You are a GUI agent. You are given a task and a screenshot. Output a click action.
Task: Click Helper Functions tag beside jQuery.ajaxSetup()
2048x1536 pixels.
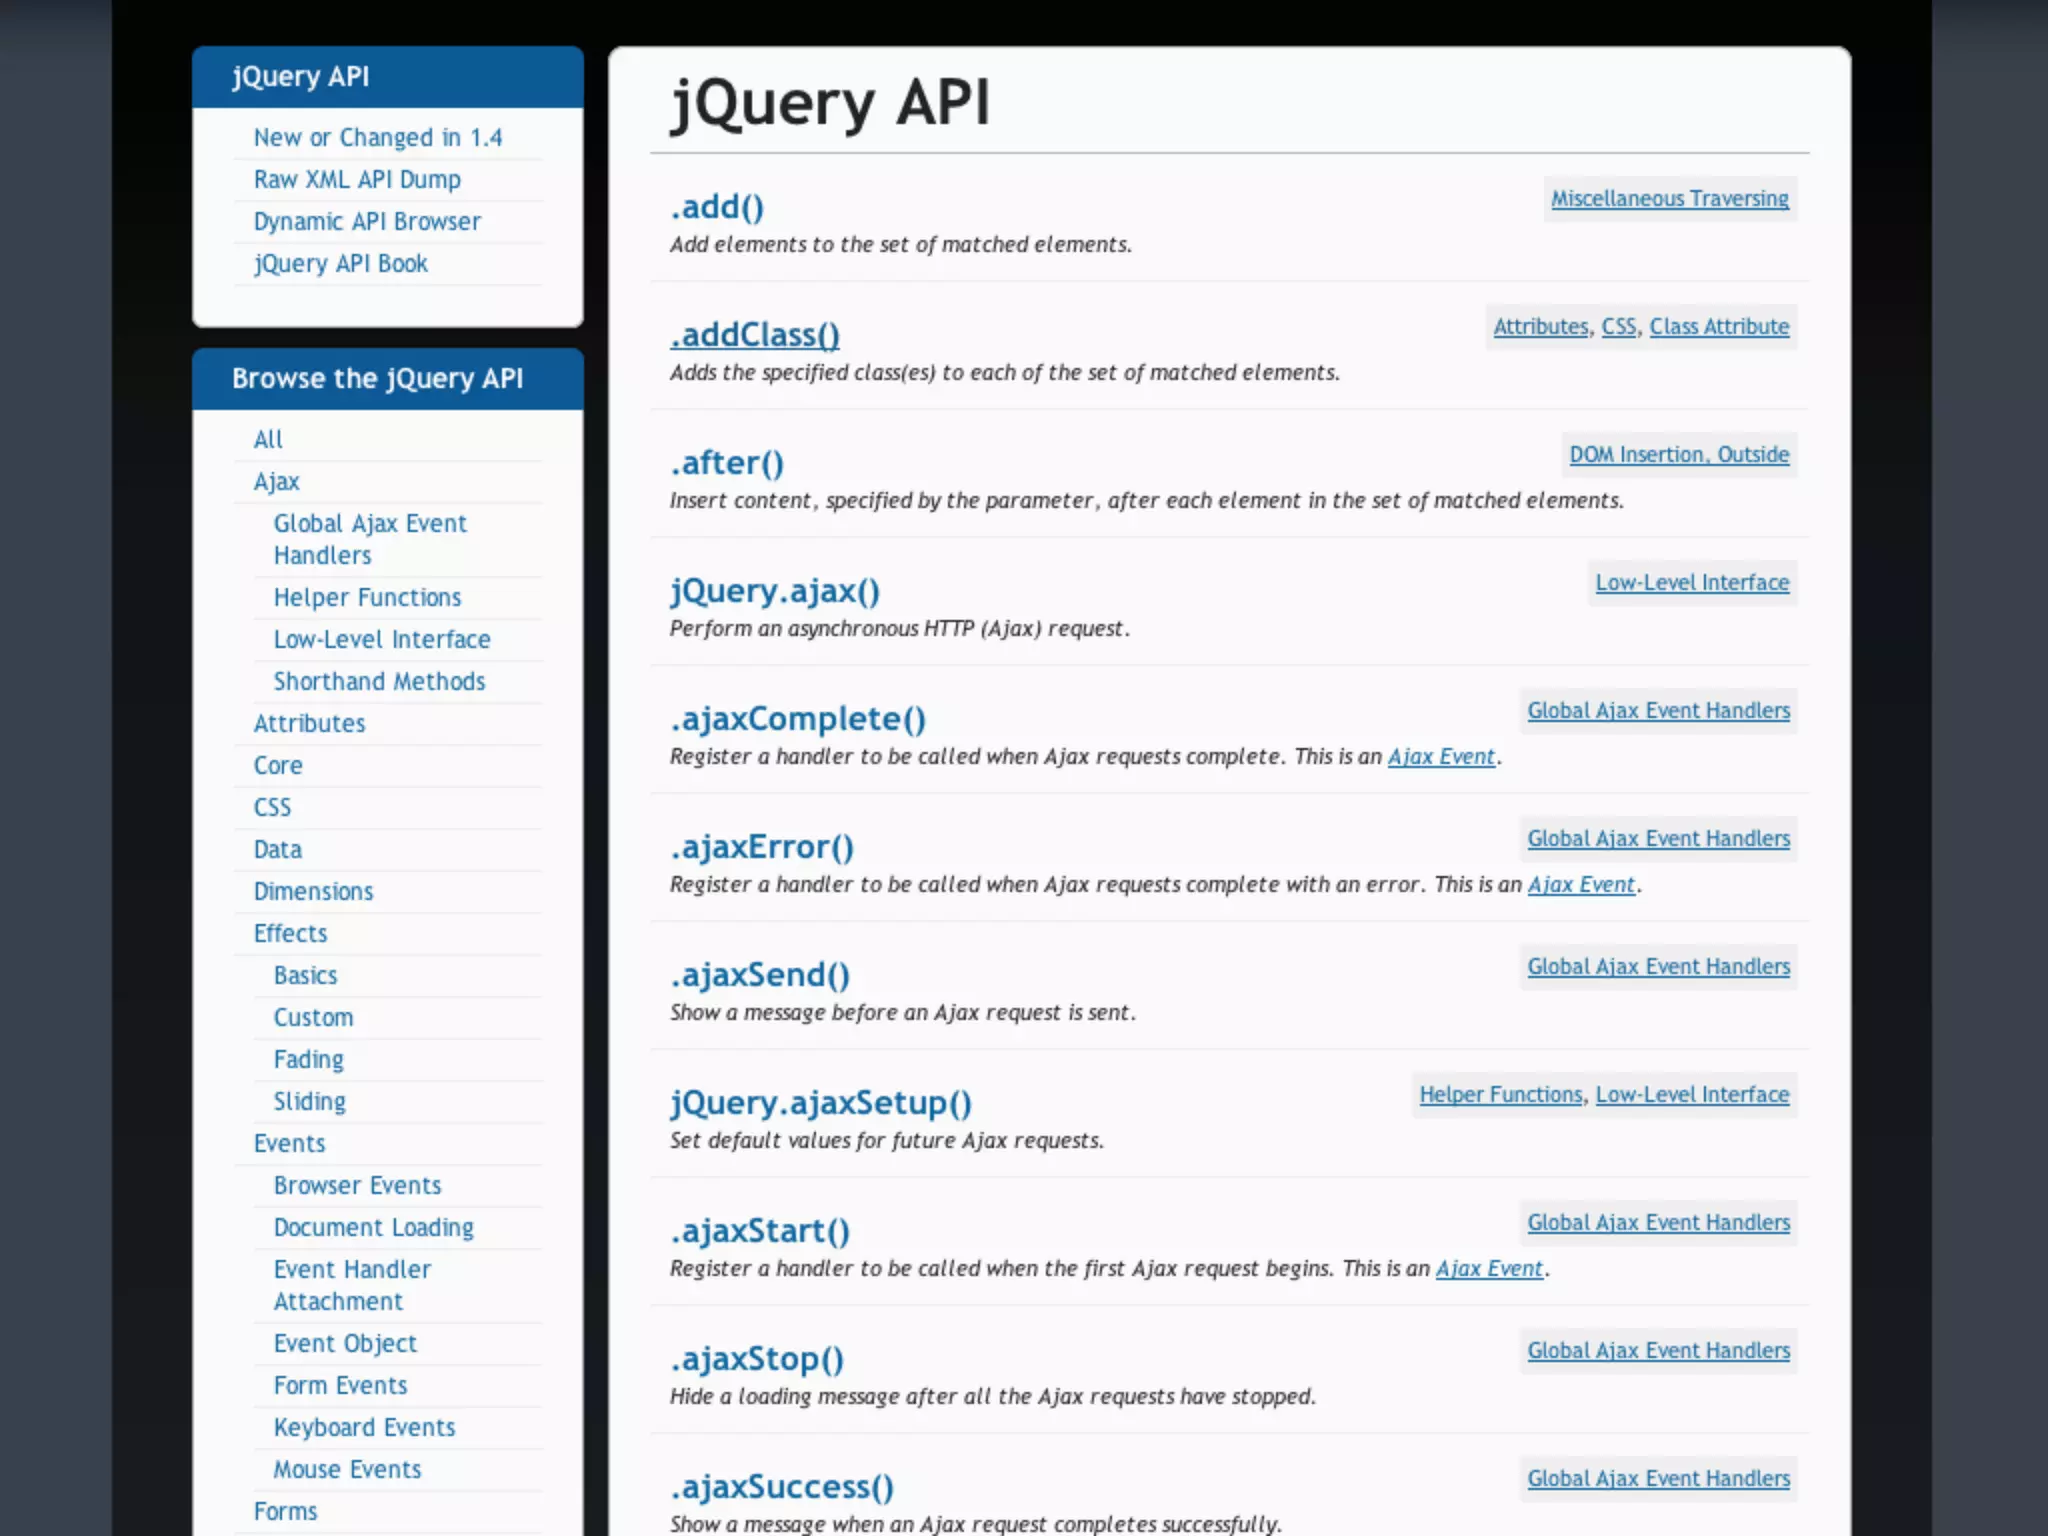point(1500,1095)
